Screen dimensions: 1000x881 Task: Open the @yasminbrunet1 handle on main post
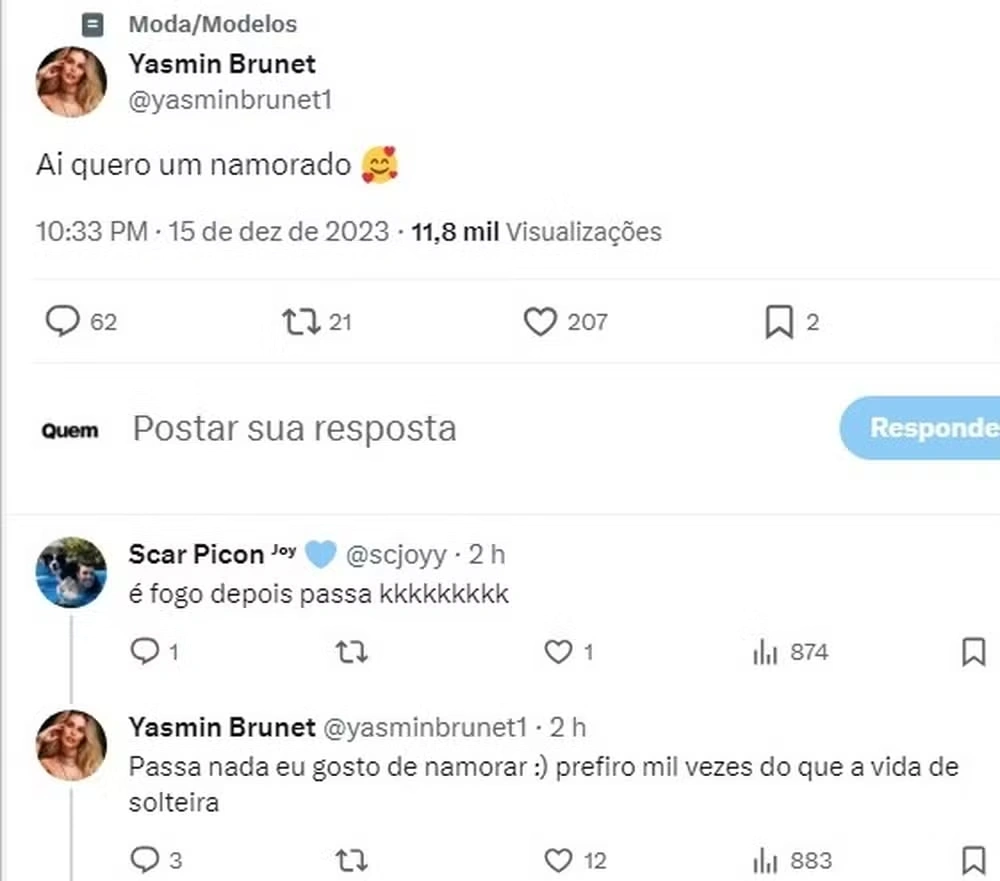tap(230, 100)
